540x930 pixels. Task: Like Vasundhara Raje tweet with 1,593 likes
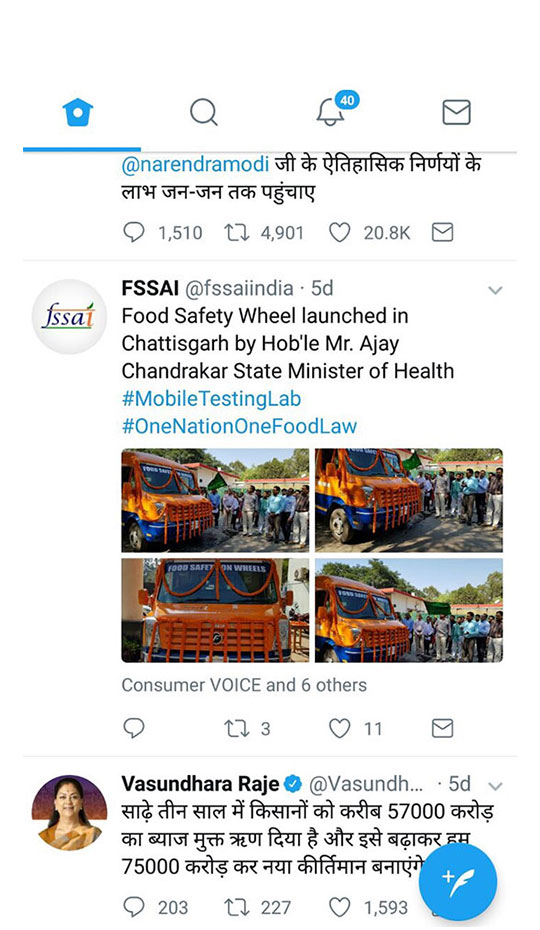tap(339, 907)
